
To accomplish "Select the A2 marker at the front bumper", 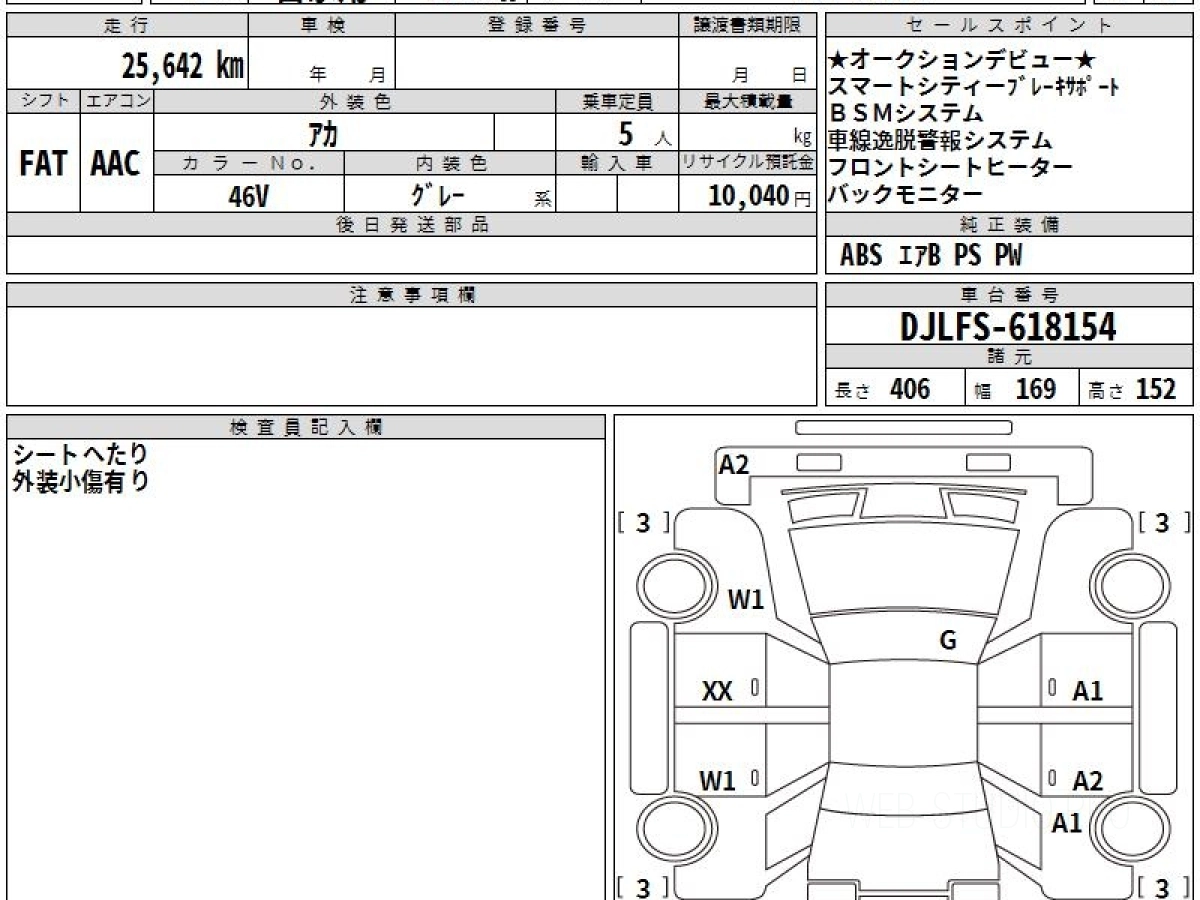I will tap(734, 465).
